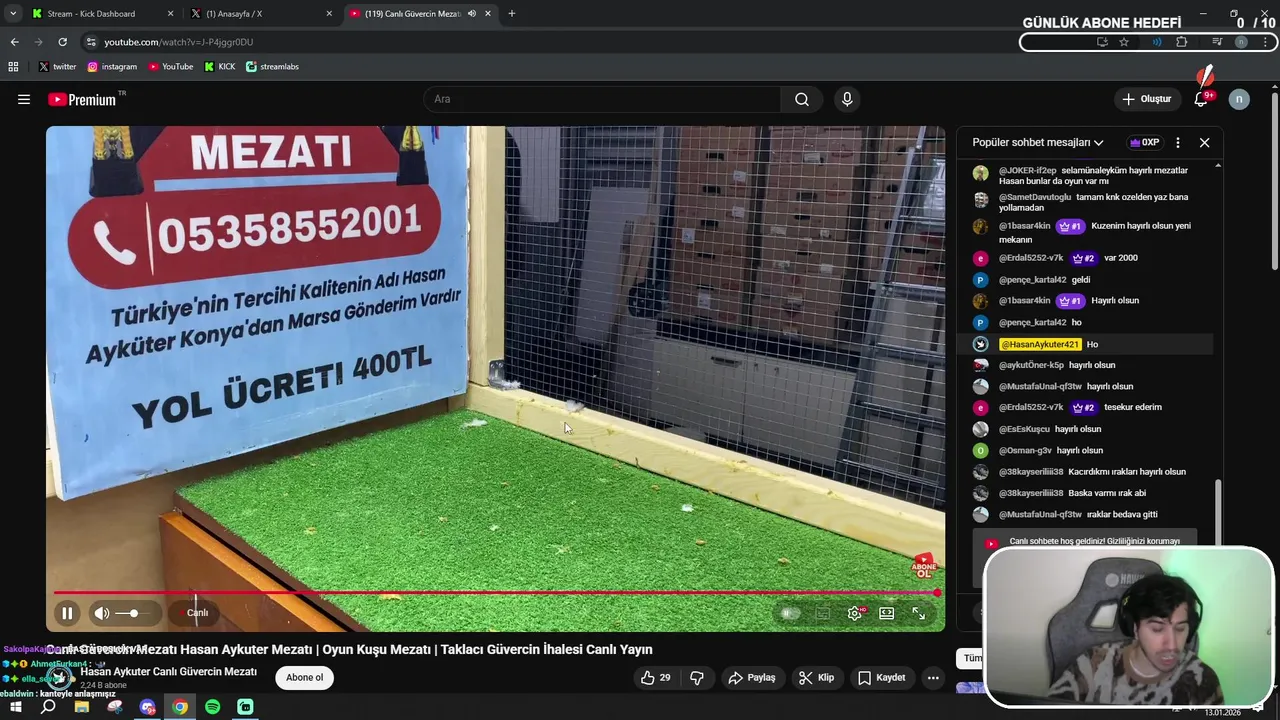
Task: Open video settings gear icon
Action: click(x=855, y=613)
